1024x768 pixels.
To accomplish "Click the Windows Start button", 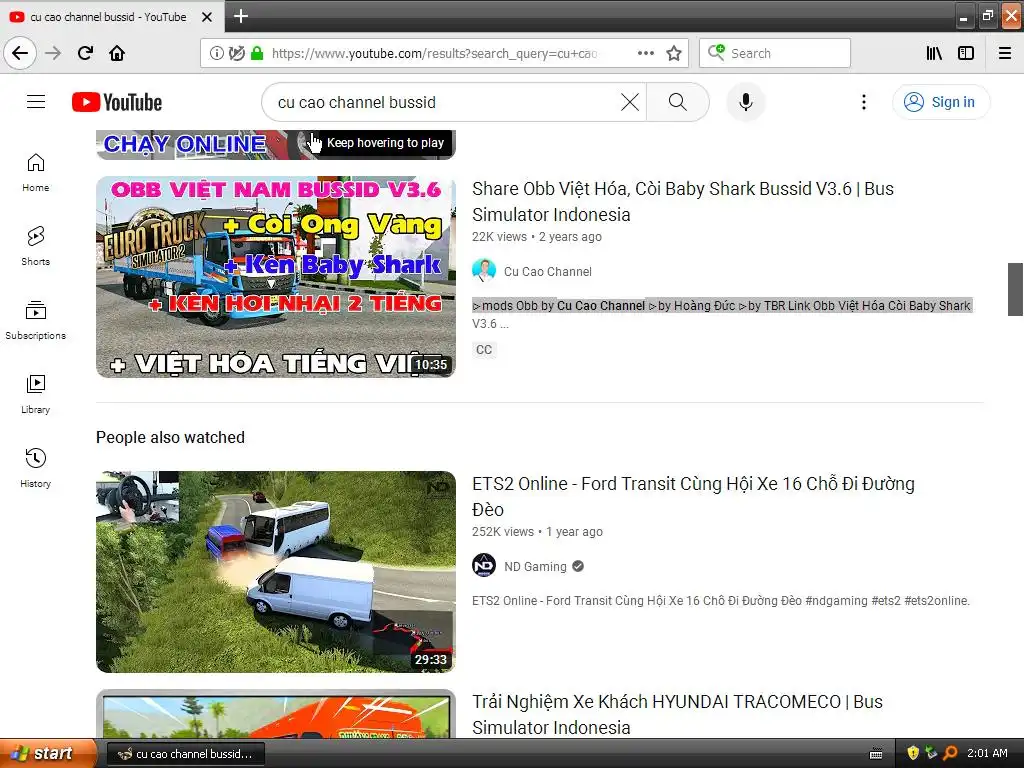I will click(47, 754).
